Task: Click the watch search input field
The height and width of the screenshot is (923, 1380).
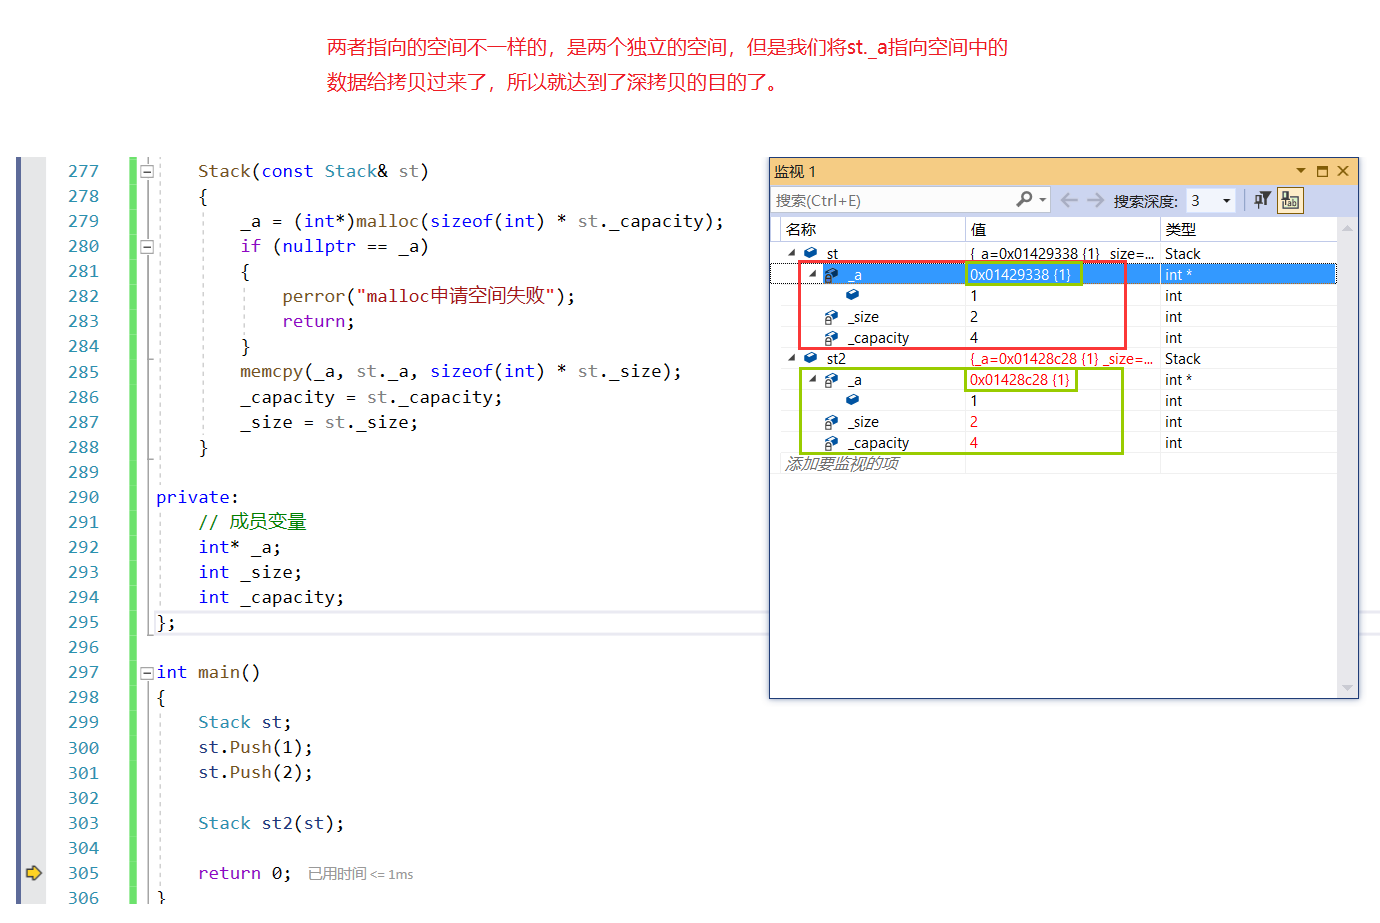Action: tap(895, 200)
